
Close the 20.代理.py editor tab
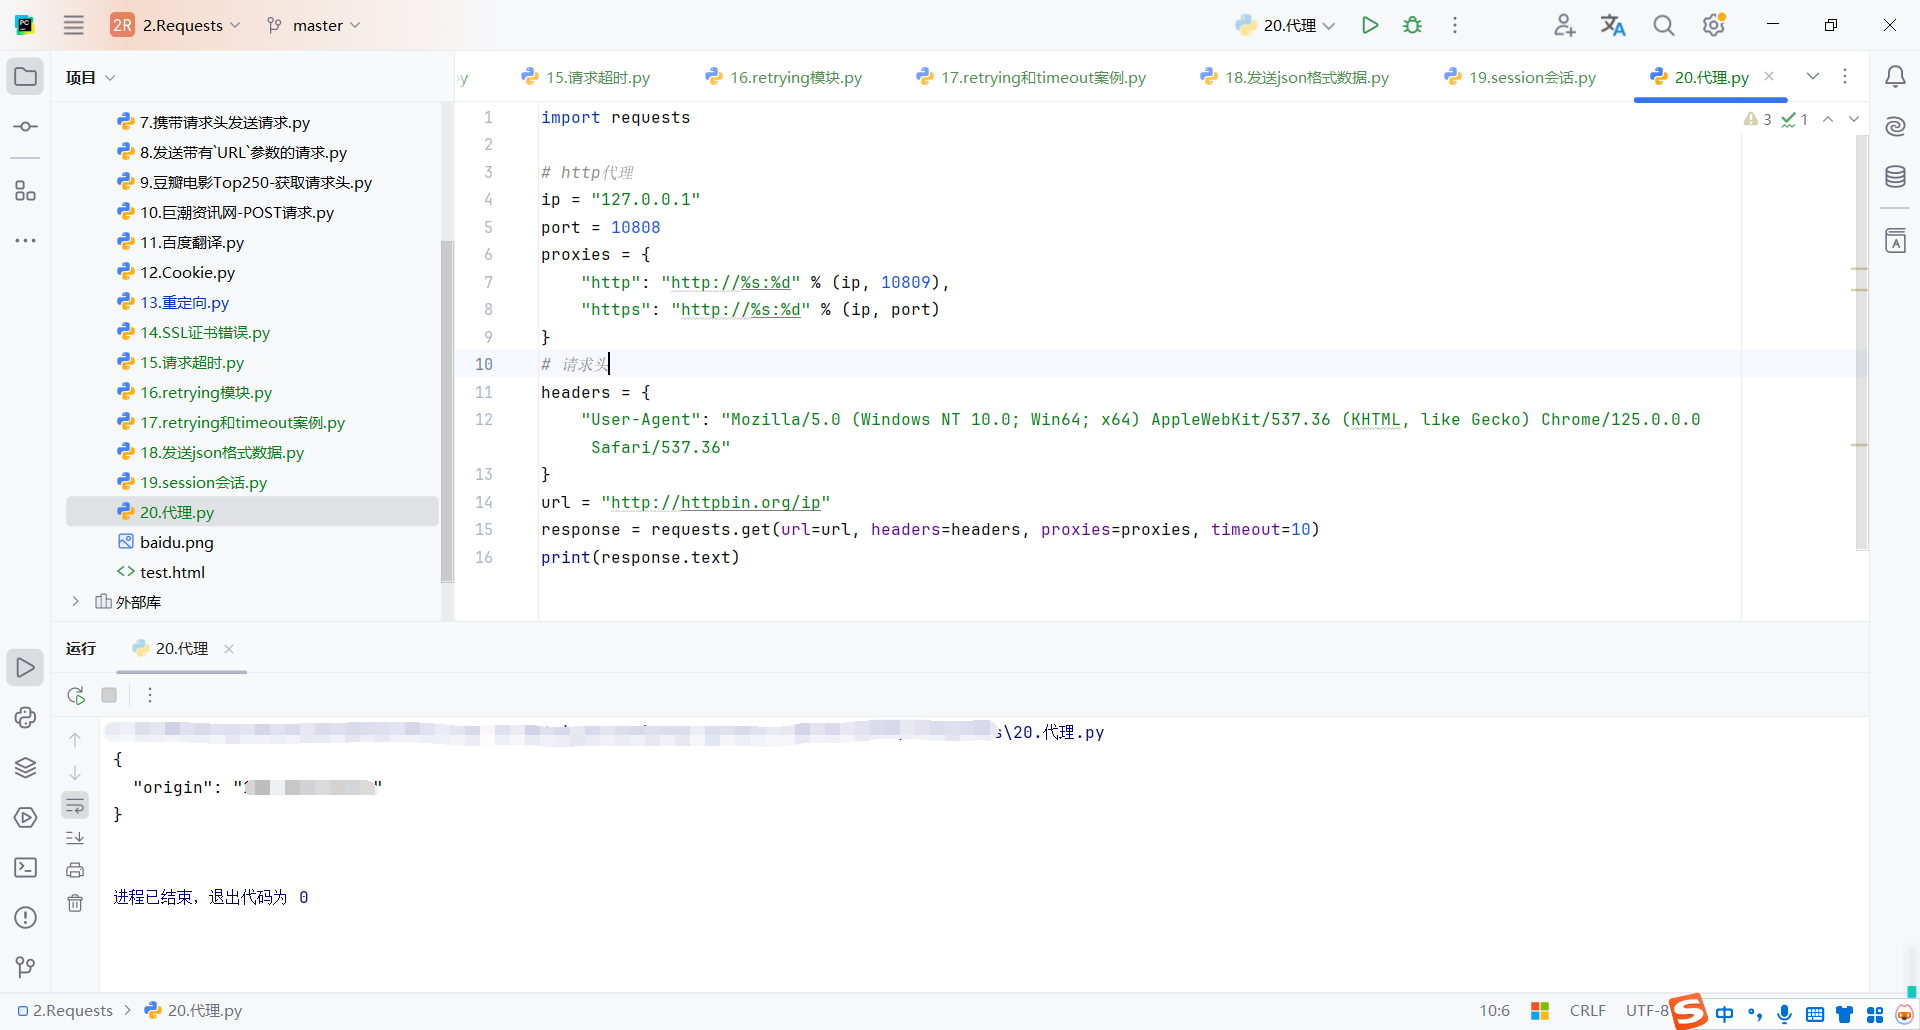(1769, 76)
